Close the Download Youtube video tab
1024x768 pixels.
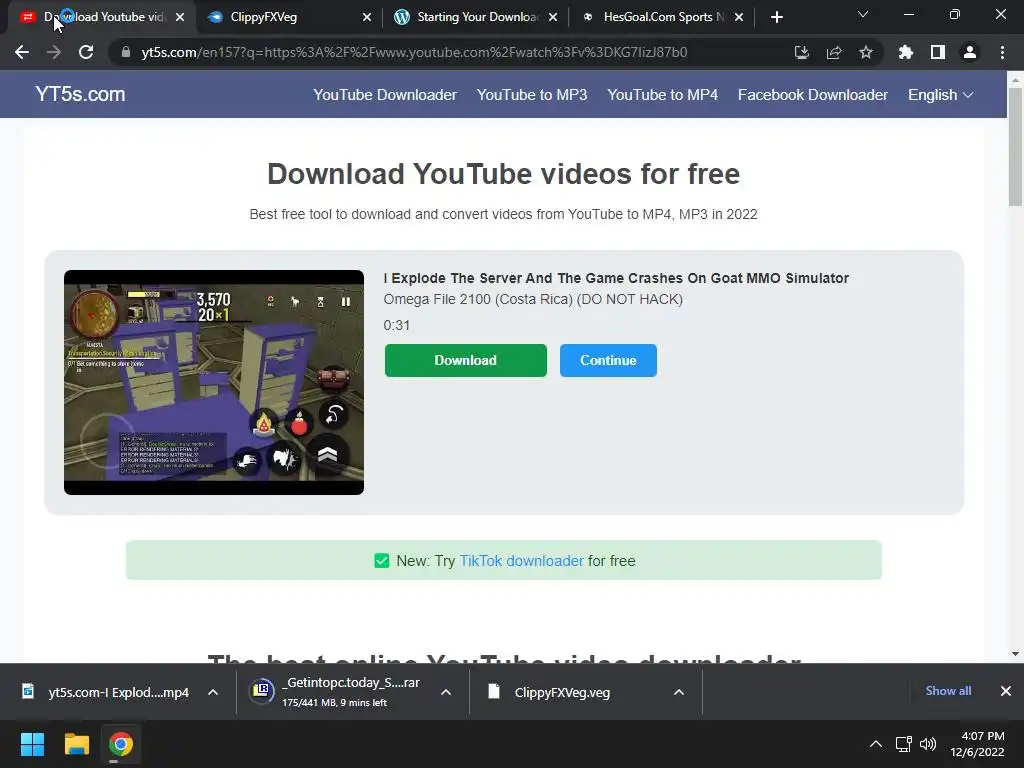(180, 17)
